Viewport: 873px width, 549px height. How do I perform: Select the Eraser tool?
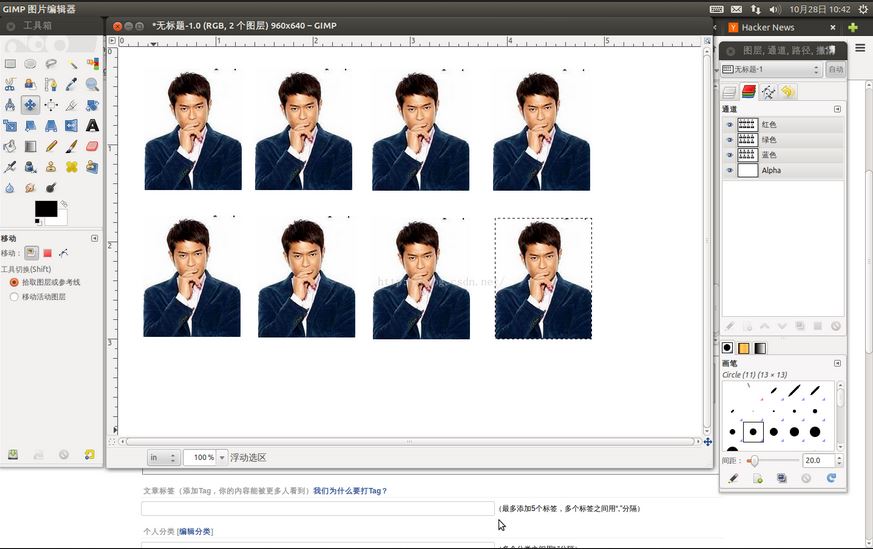pos(92,146)
